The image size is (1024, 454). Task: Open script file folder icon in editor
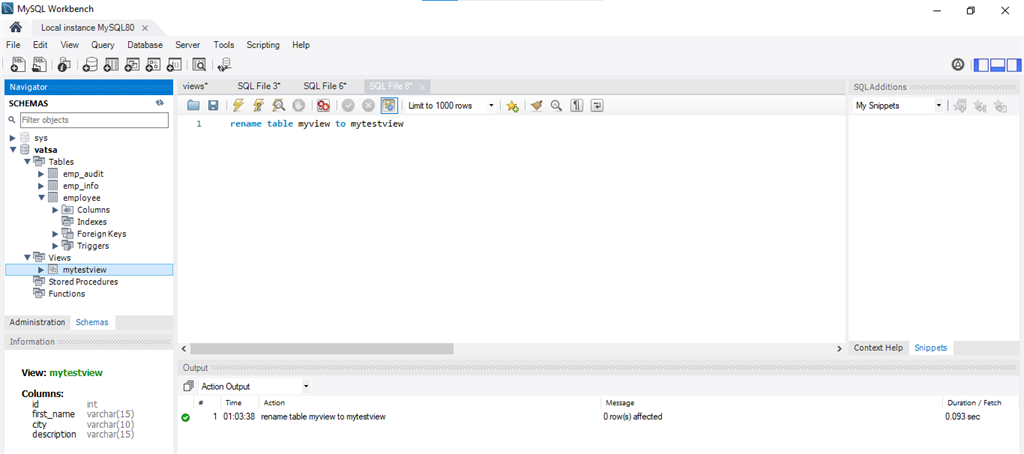pos(193,105)
